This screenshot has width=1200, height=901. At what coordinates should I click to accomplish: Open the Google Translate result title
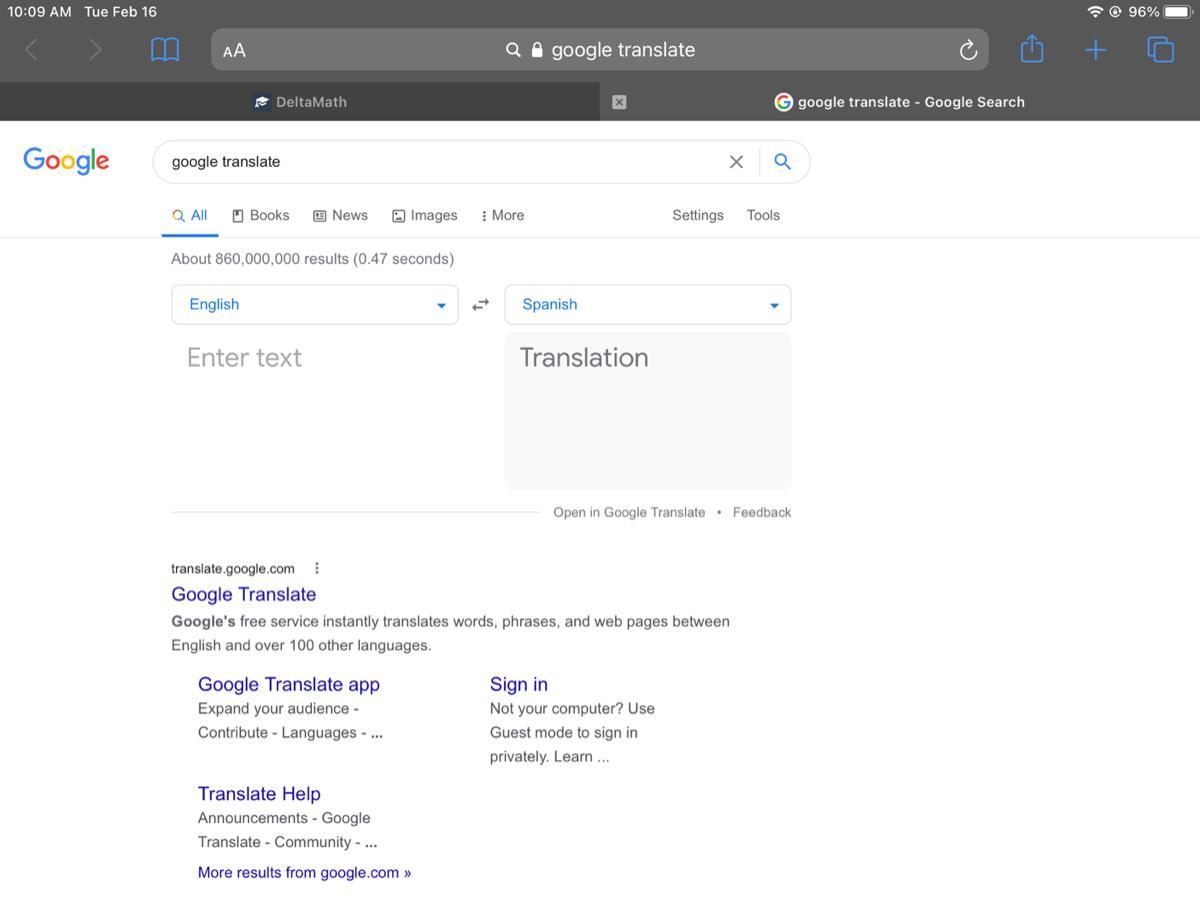tap(244, 594)
